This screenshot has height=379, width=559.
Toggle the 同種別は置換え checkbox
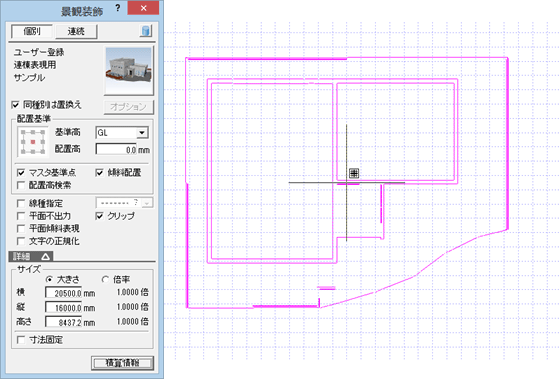tap(15, 105)
